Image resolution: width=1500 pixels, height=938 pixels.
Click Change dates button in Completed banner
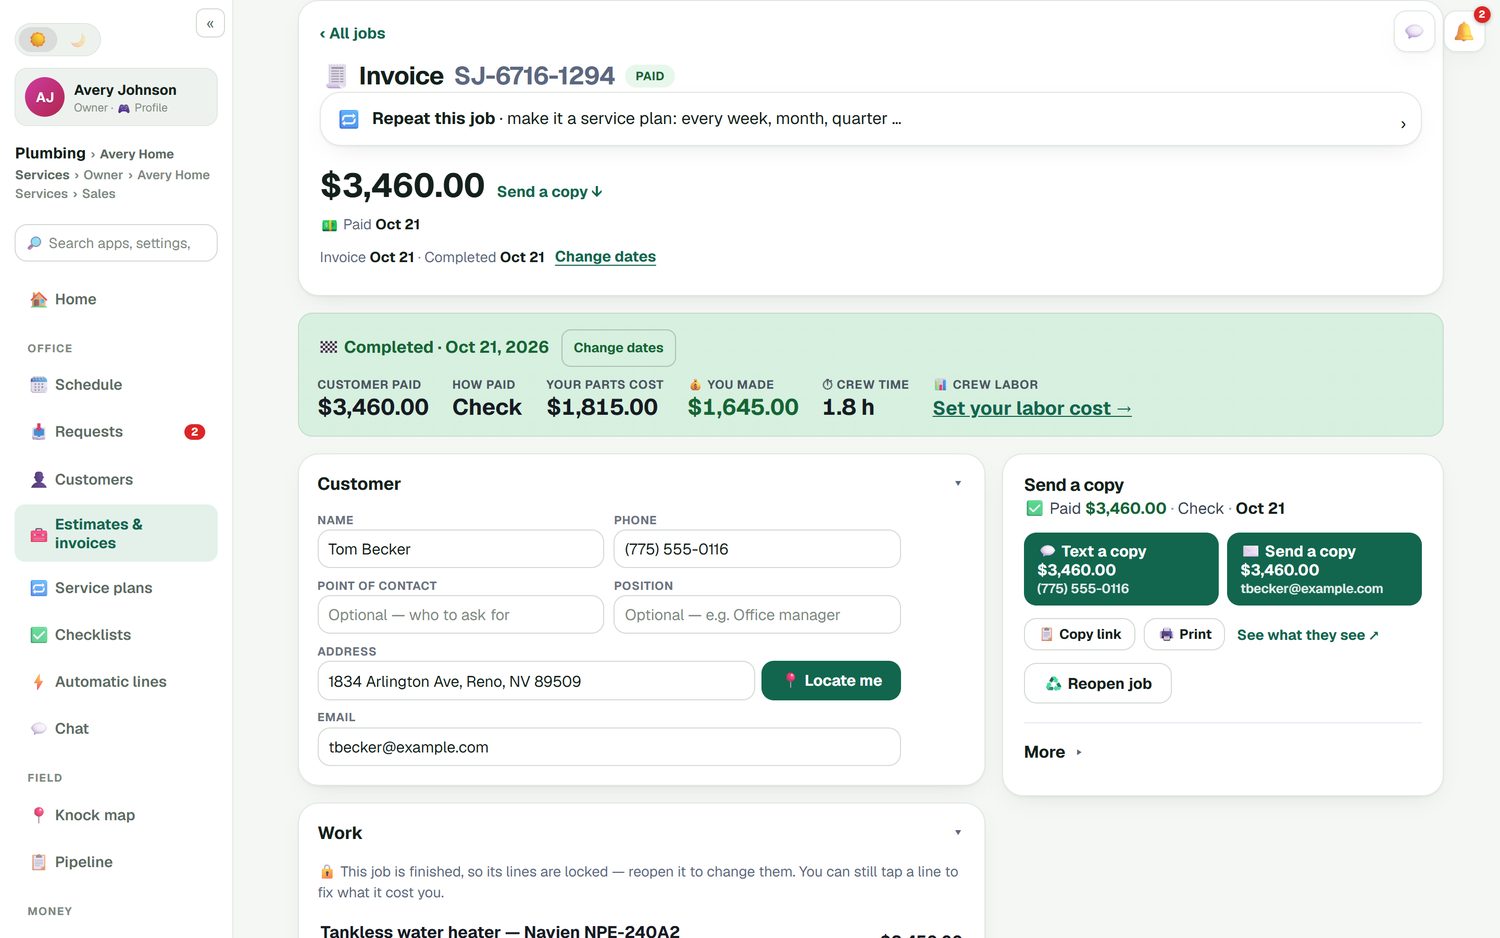click(x=619, y=348)
